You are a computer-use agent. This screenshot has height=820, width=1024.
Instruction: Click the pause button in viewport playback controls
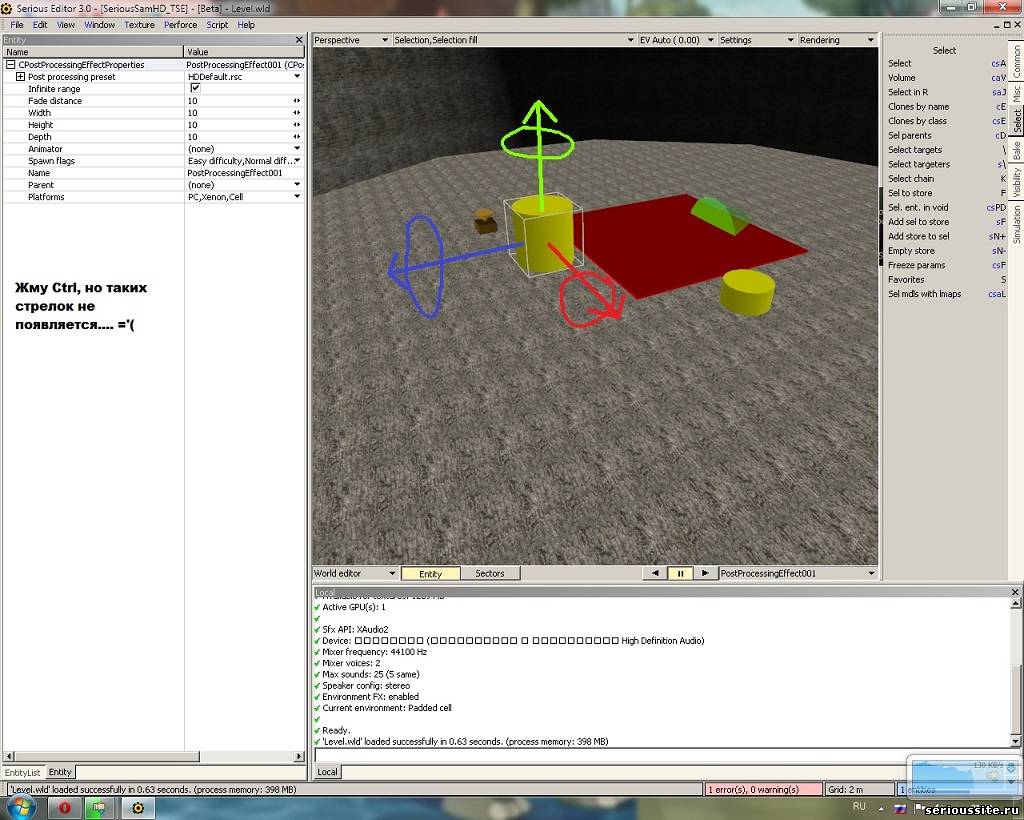click(x=680, y=573)
